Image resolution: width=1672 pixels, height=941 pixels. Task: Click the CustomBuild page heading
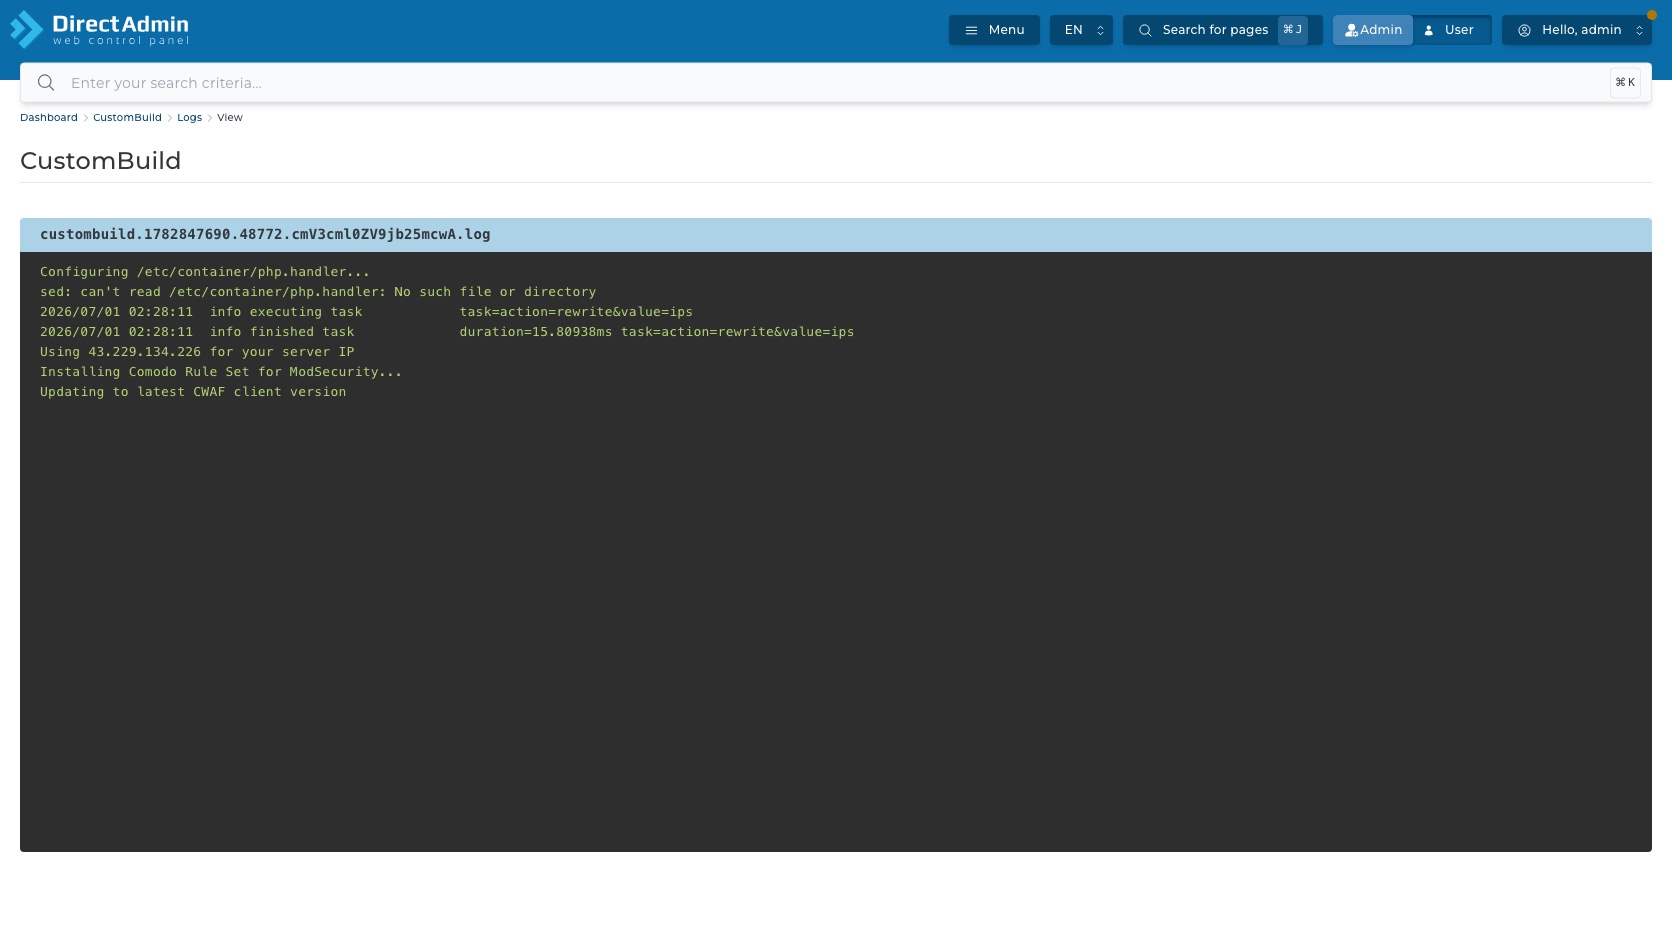click(x=100, y=161)
